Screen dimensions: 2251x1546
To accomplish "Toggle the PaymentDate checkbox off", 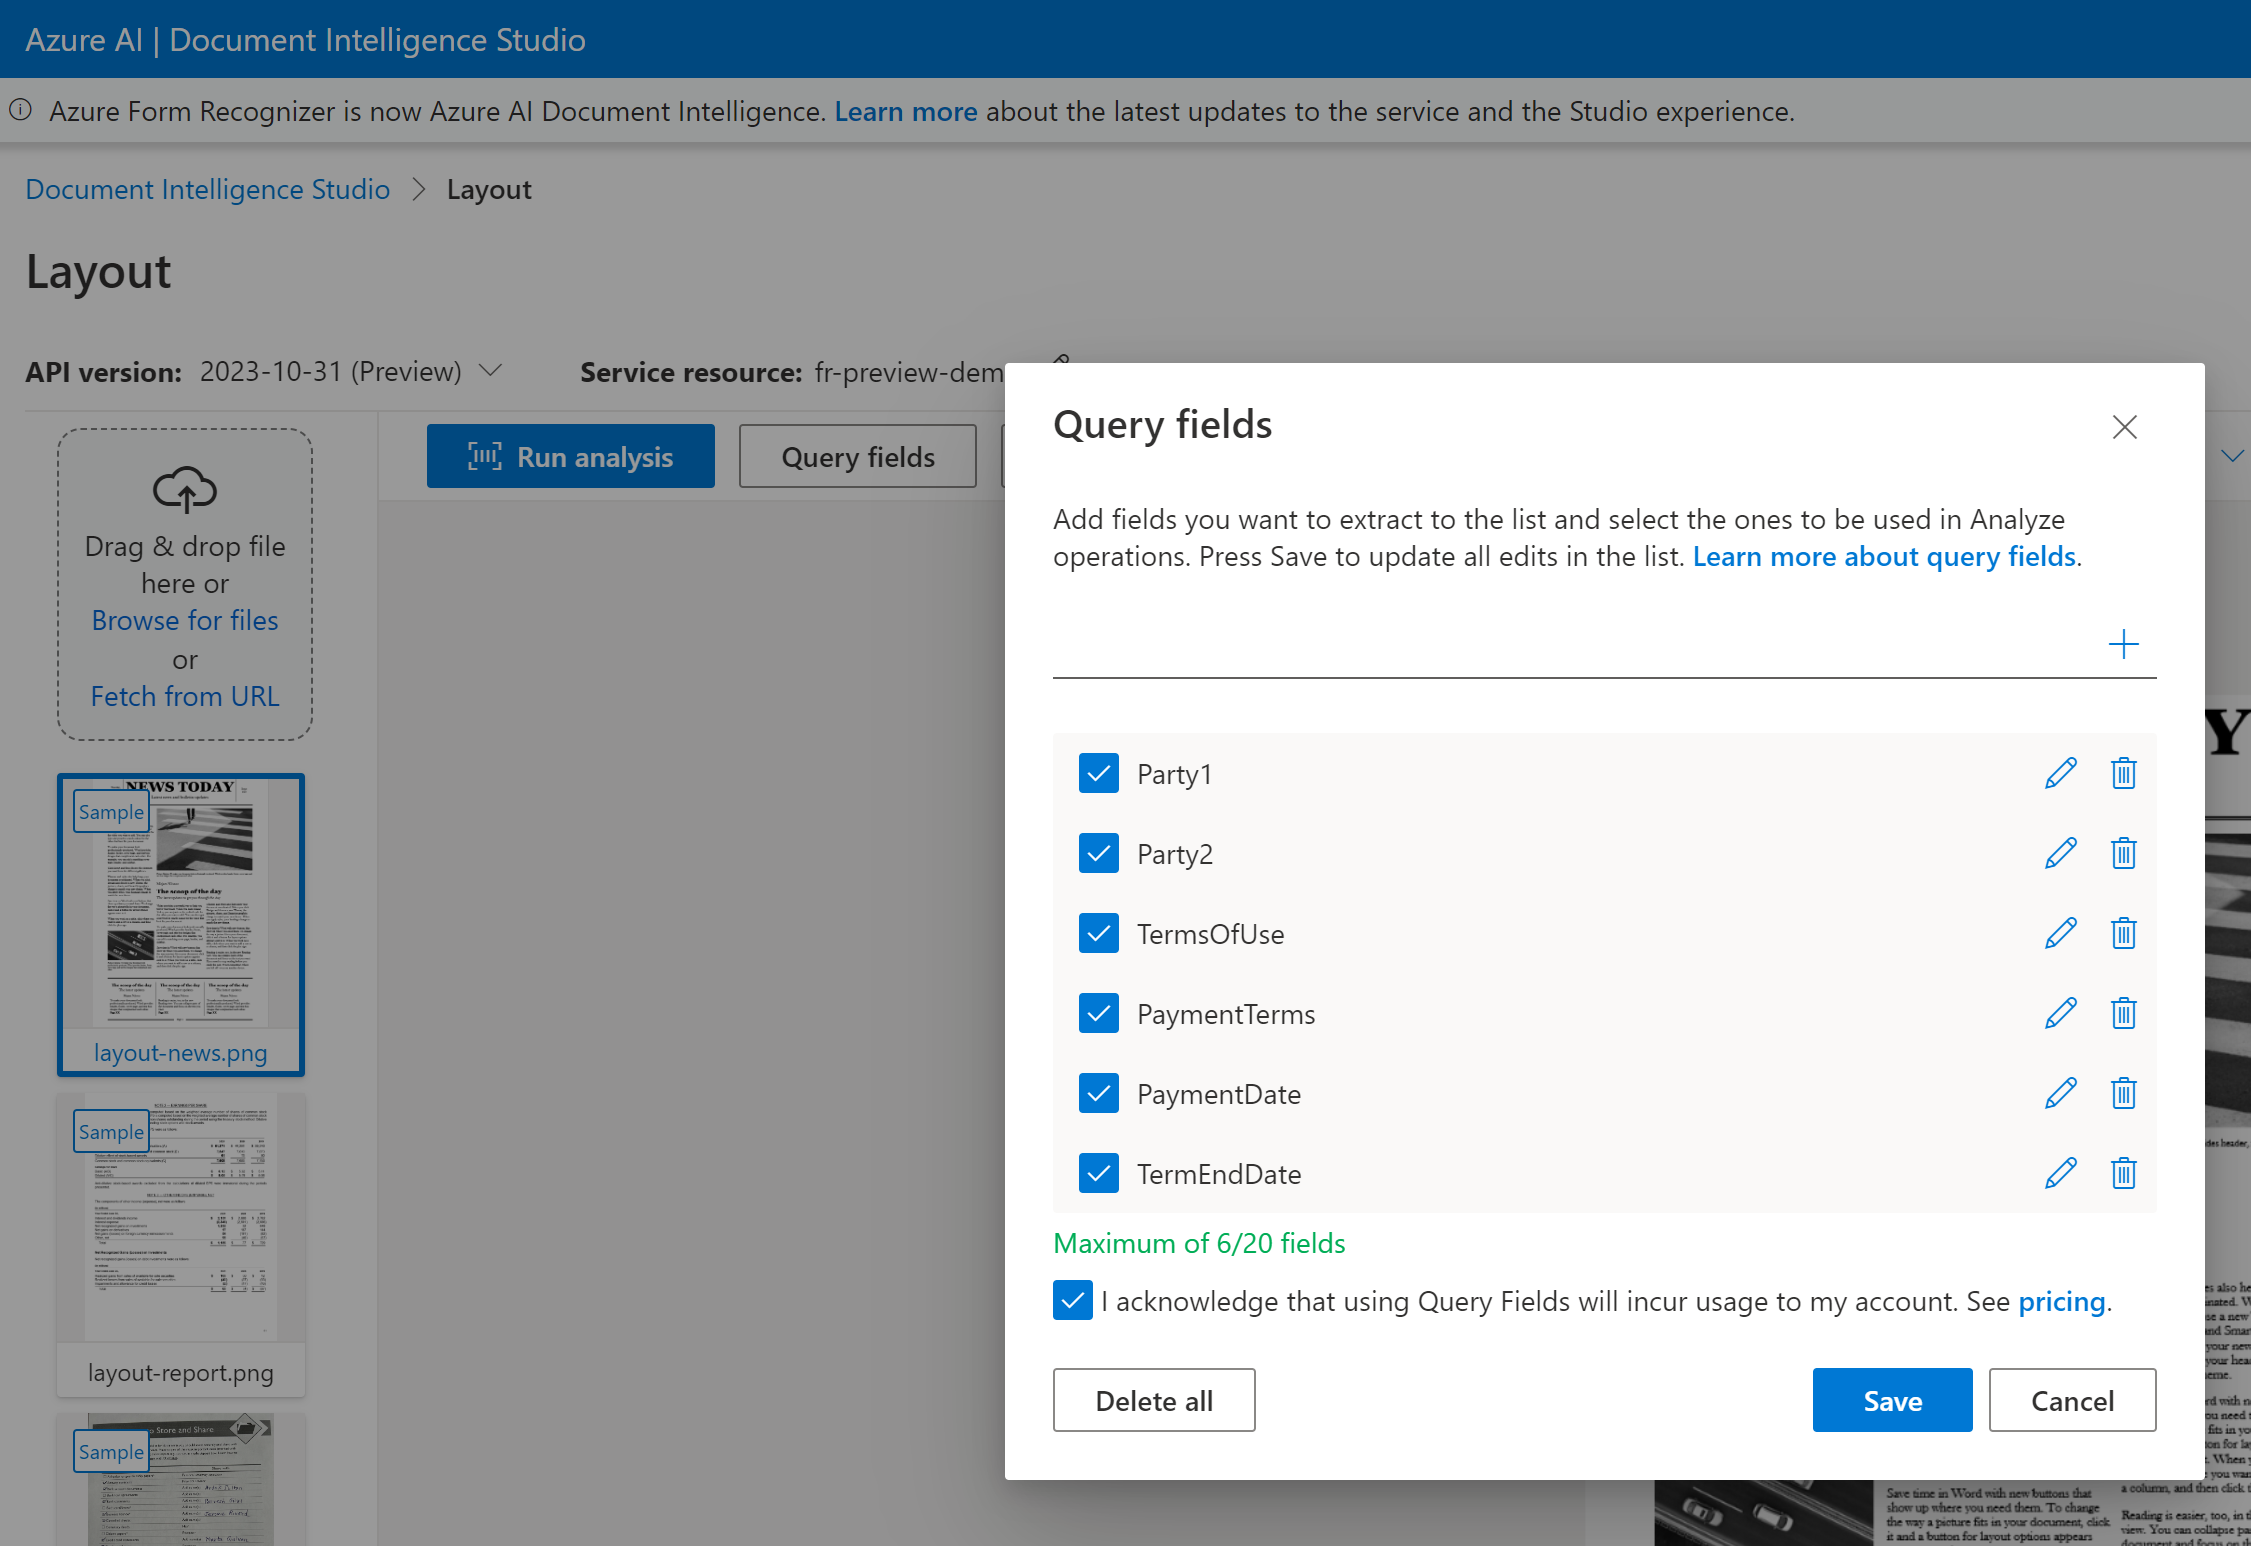I will [1100, 1093].
